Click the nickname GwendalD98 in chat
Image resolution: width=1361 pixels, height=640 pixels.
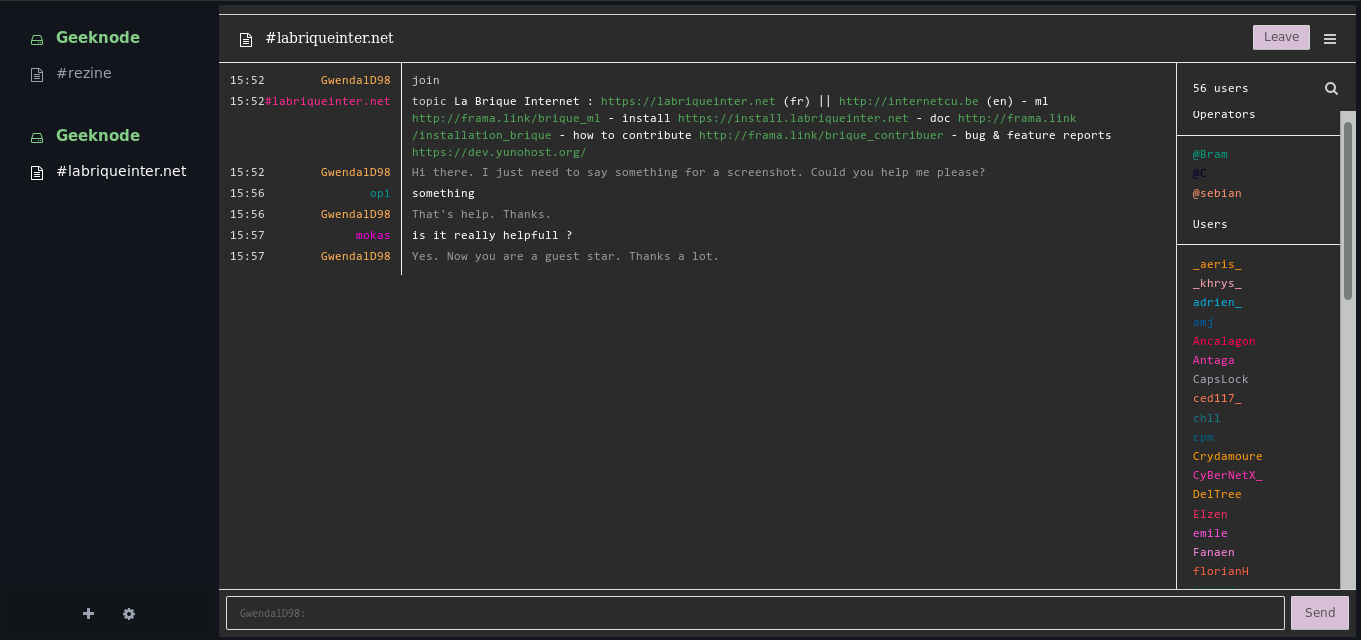click(356, 80)
